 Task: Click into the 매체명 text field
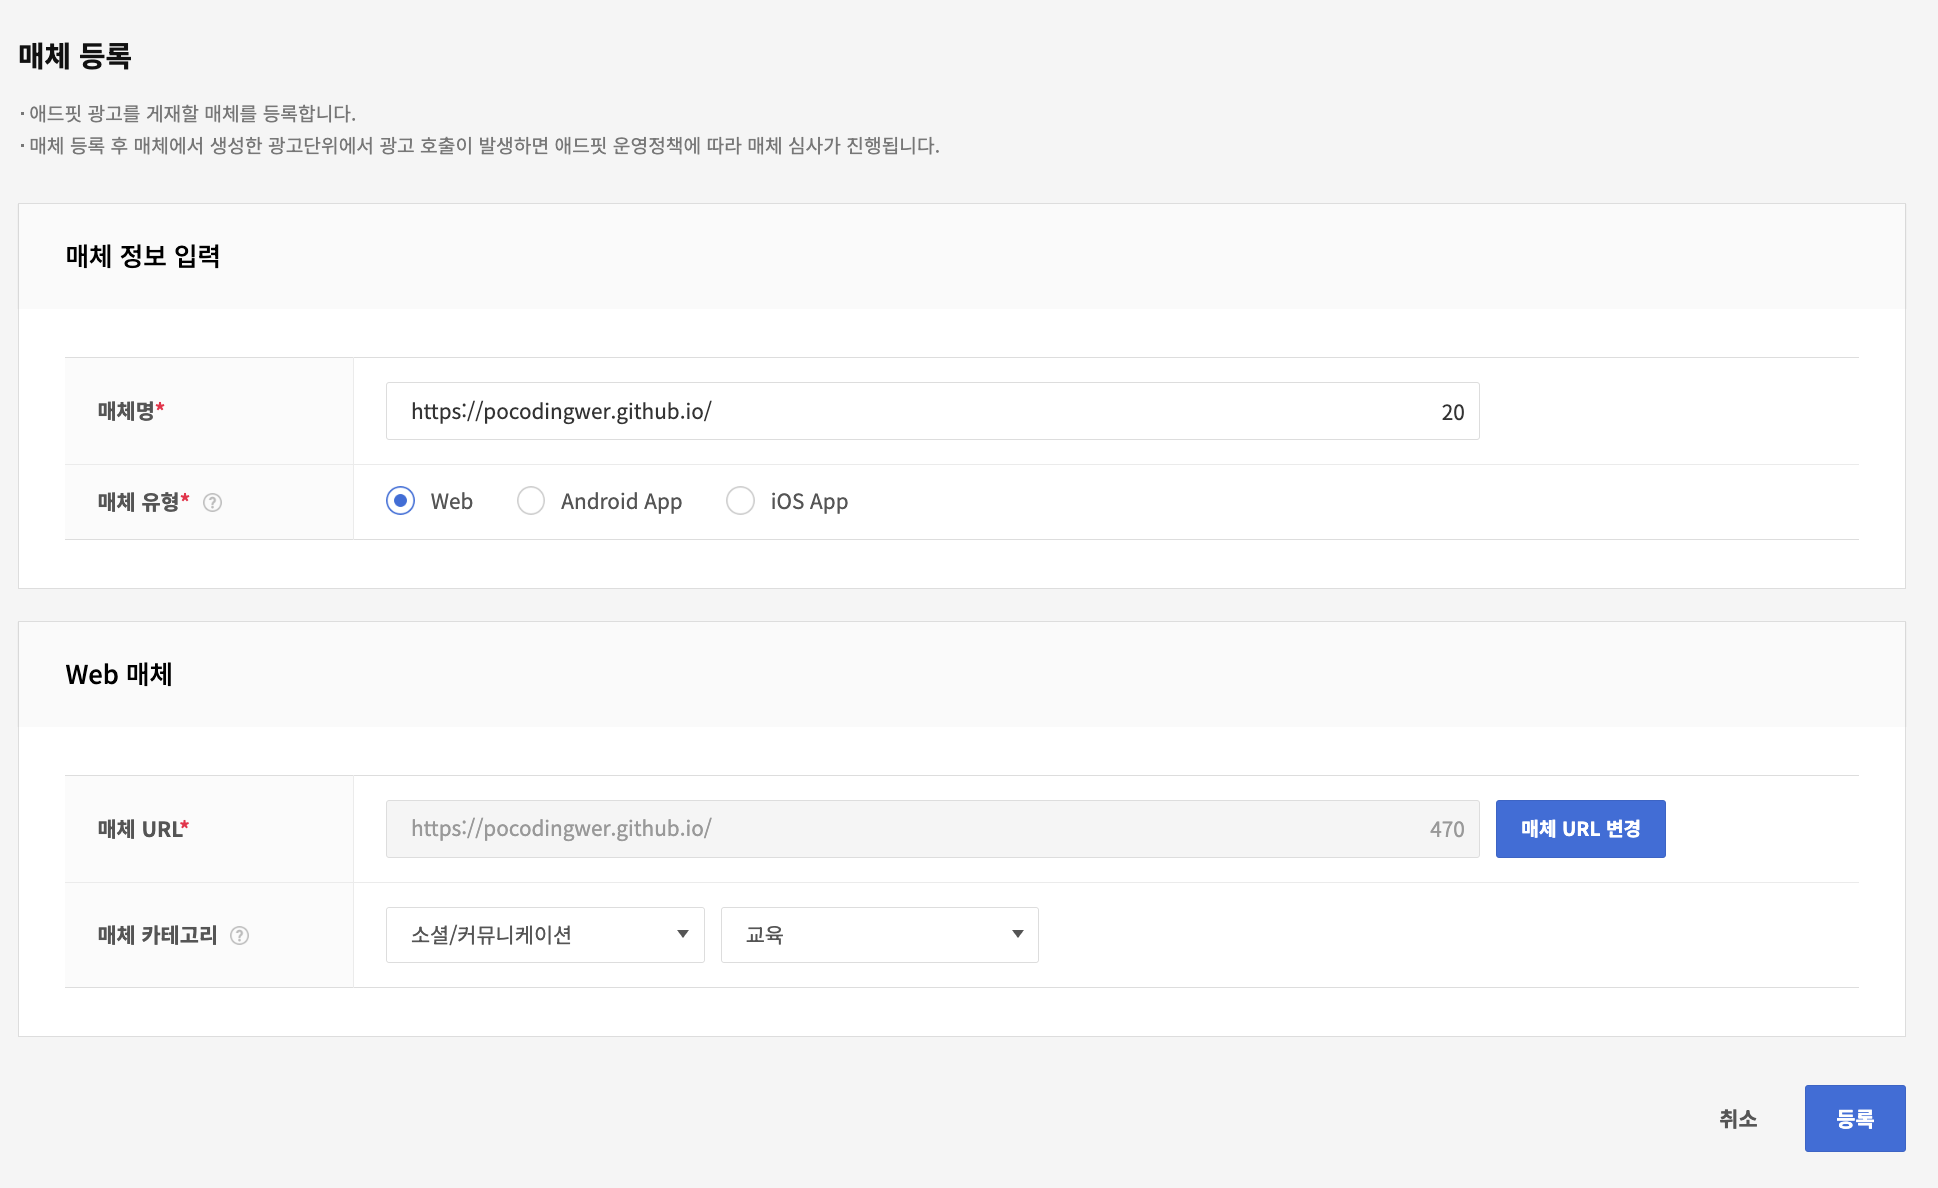click(x=900, y=411)
